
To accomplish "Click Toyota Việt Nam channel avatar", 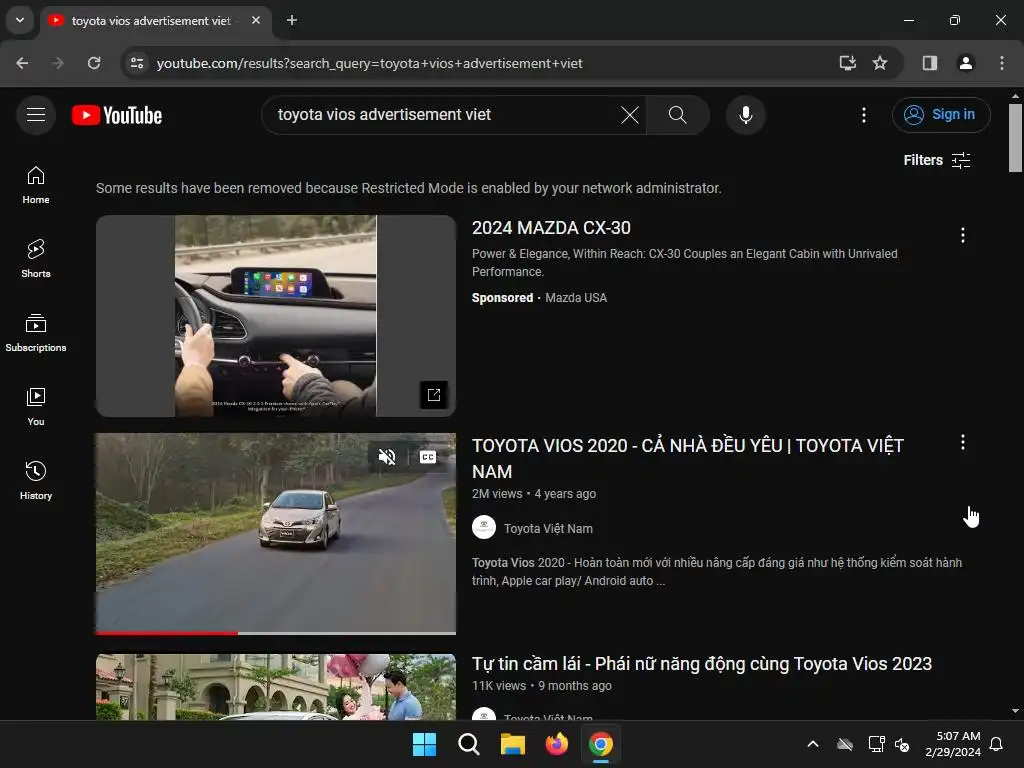I will click(484, 528).
